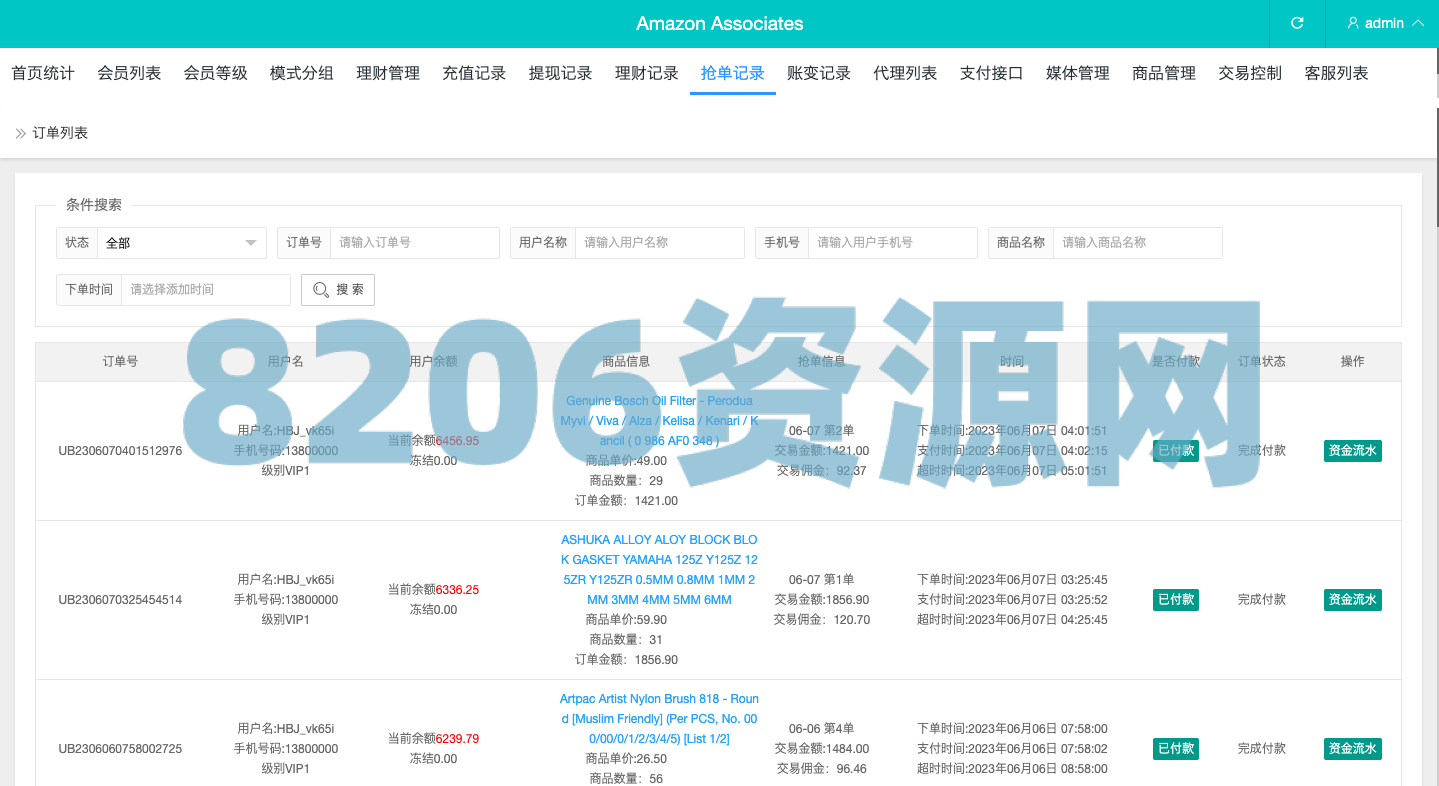This screenshot has width=1439, height=786.
Task: Click the 用户名称 username input field
Action: pyautogui.click(x=659, y=243)
